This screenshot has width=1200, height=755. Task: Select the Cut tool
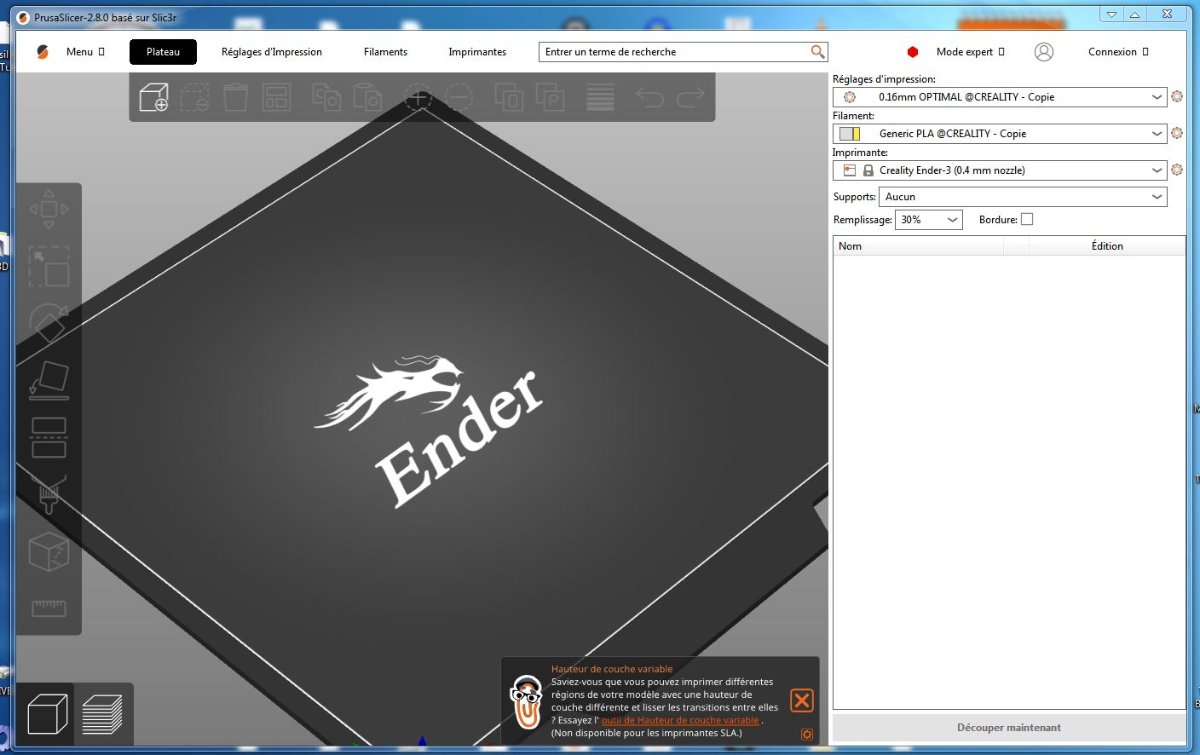[49, 438]
